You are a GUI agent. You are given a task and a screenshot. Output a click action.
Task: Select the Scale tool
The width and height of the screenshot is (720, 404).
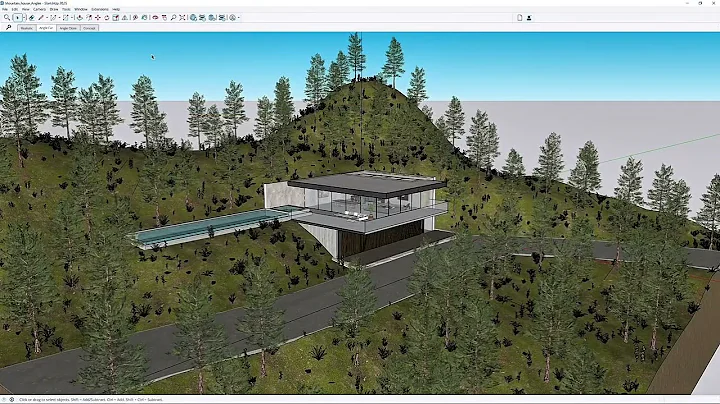tap(116, 17)
